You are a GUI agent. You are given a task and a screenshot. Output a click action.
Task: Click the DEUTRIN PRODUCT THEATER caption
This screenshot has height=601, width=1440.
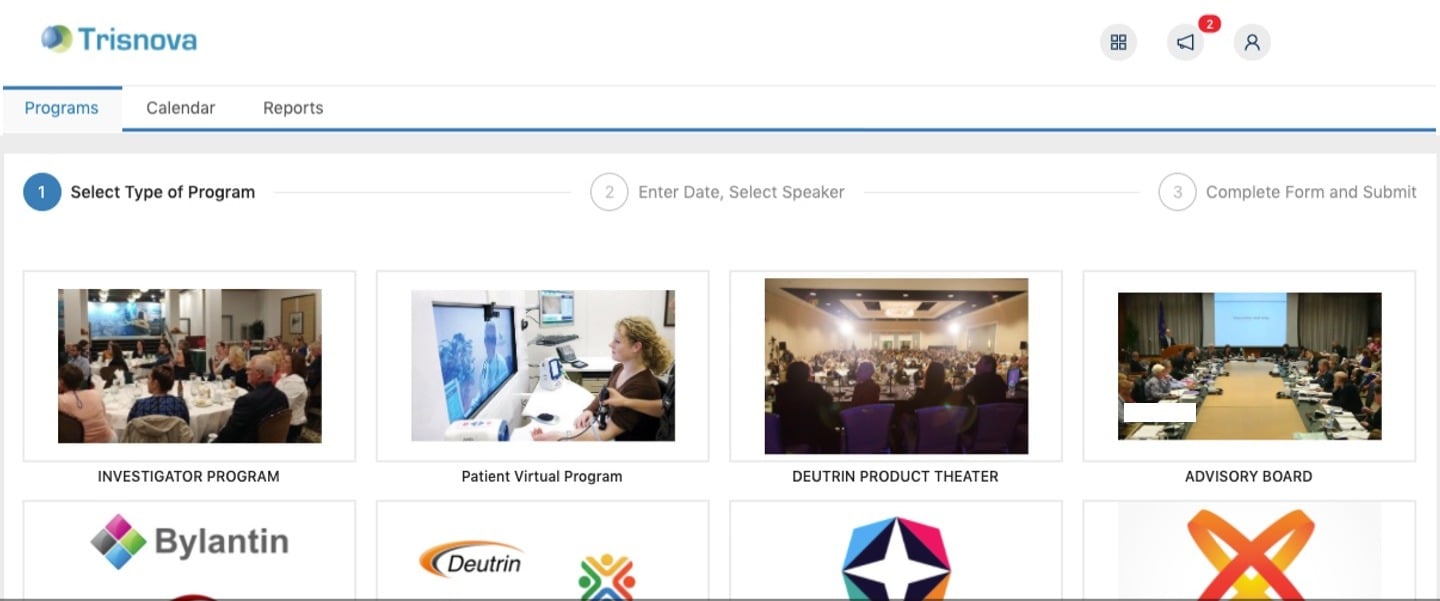[x=895, y=477]
